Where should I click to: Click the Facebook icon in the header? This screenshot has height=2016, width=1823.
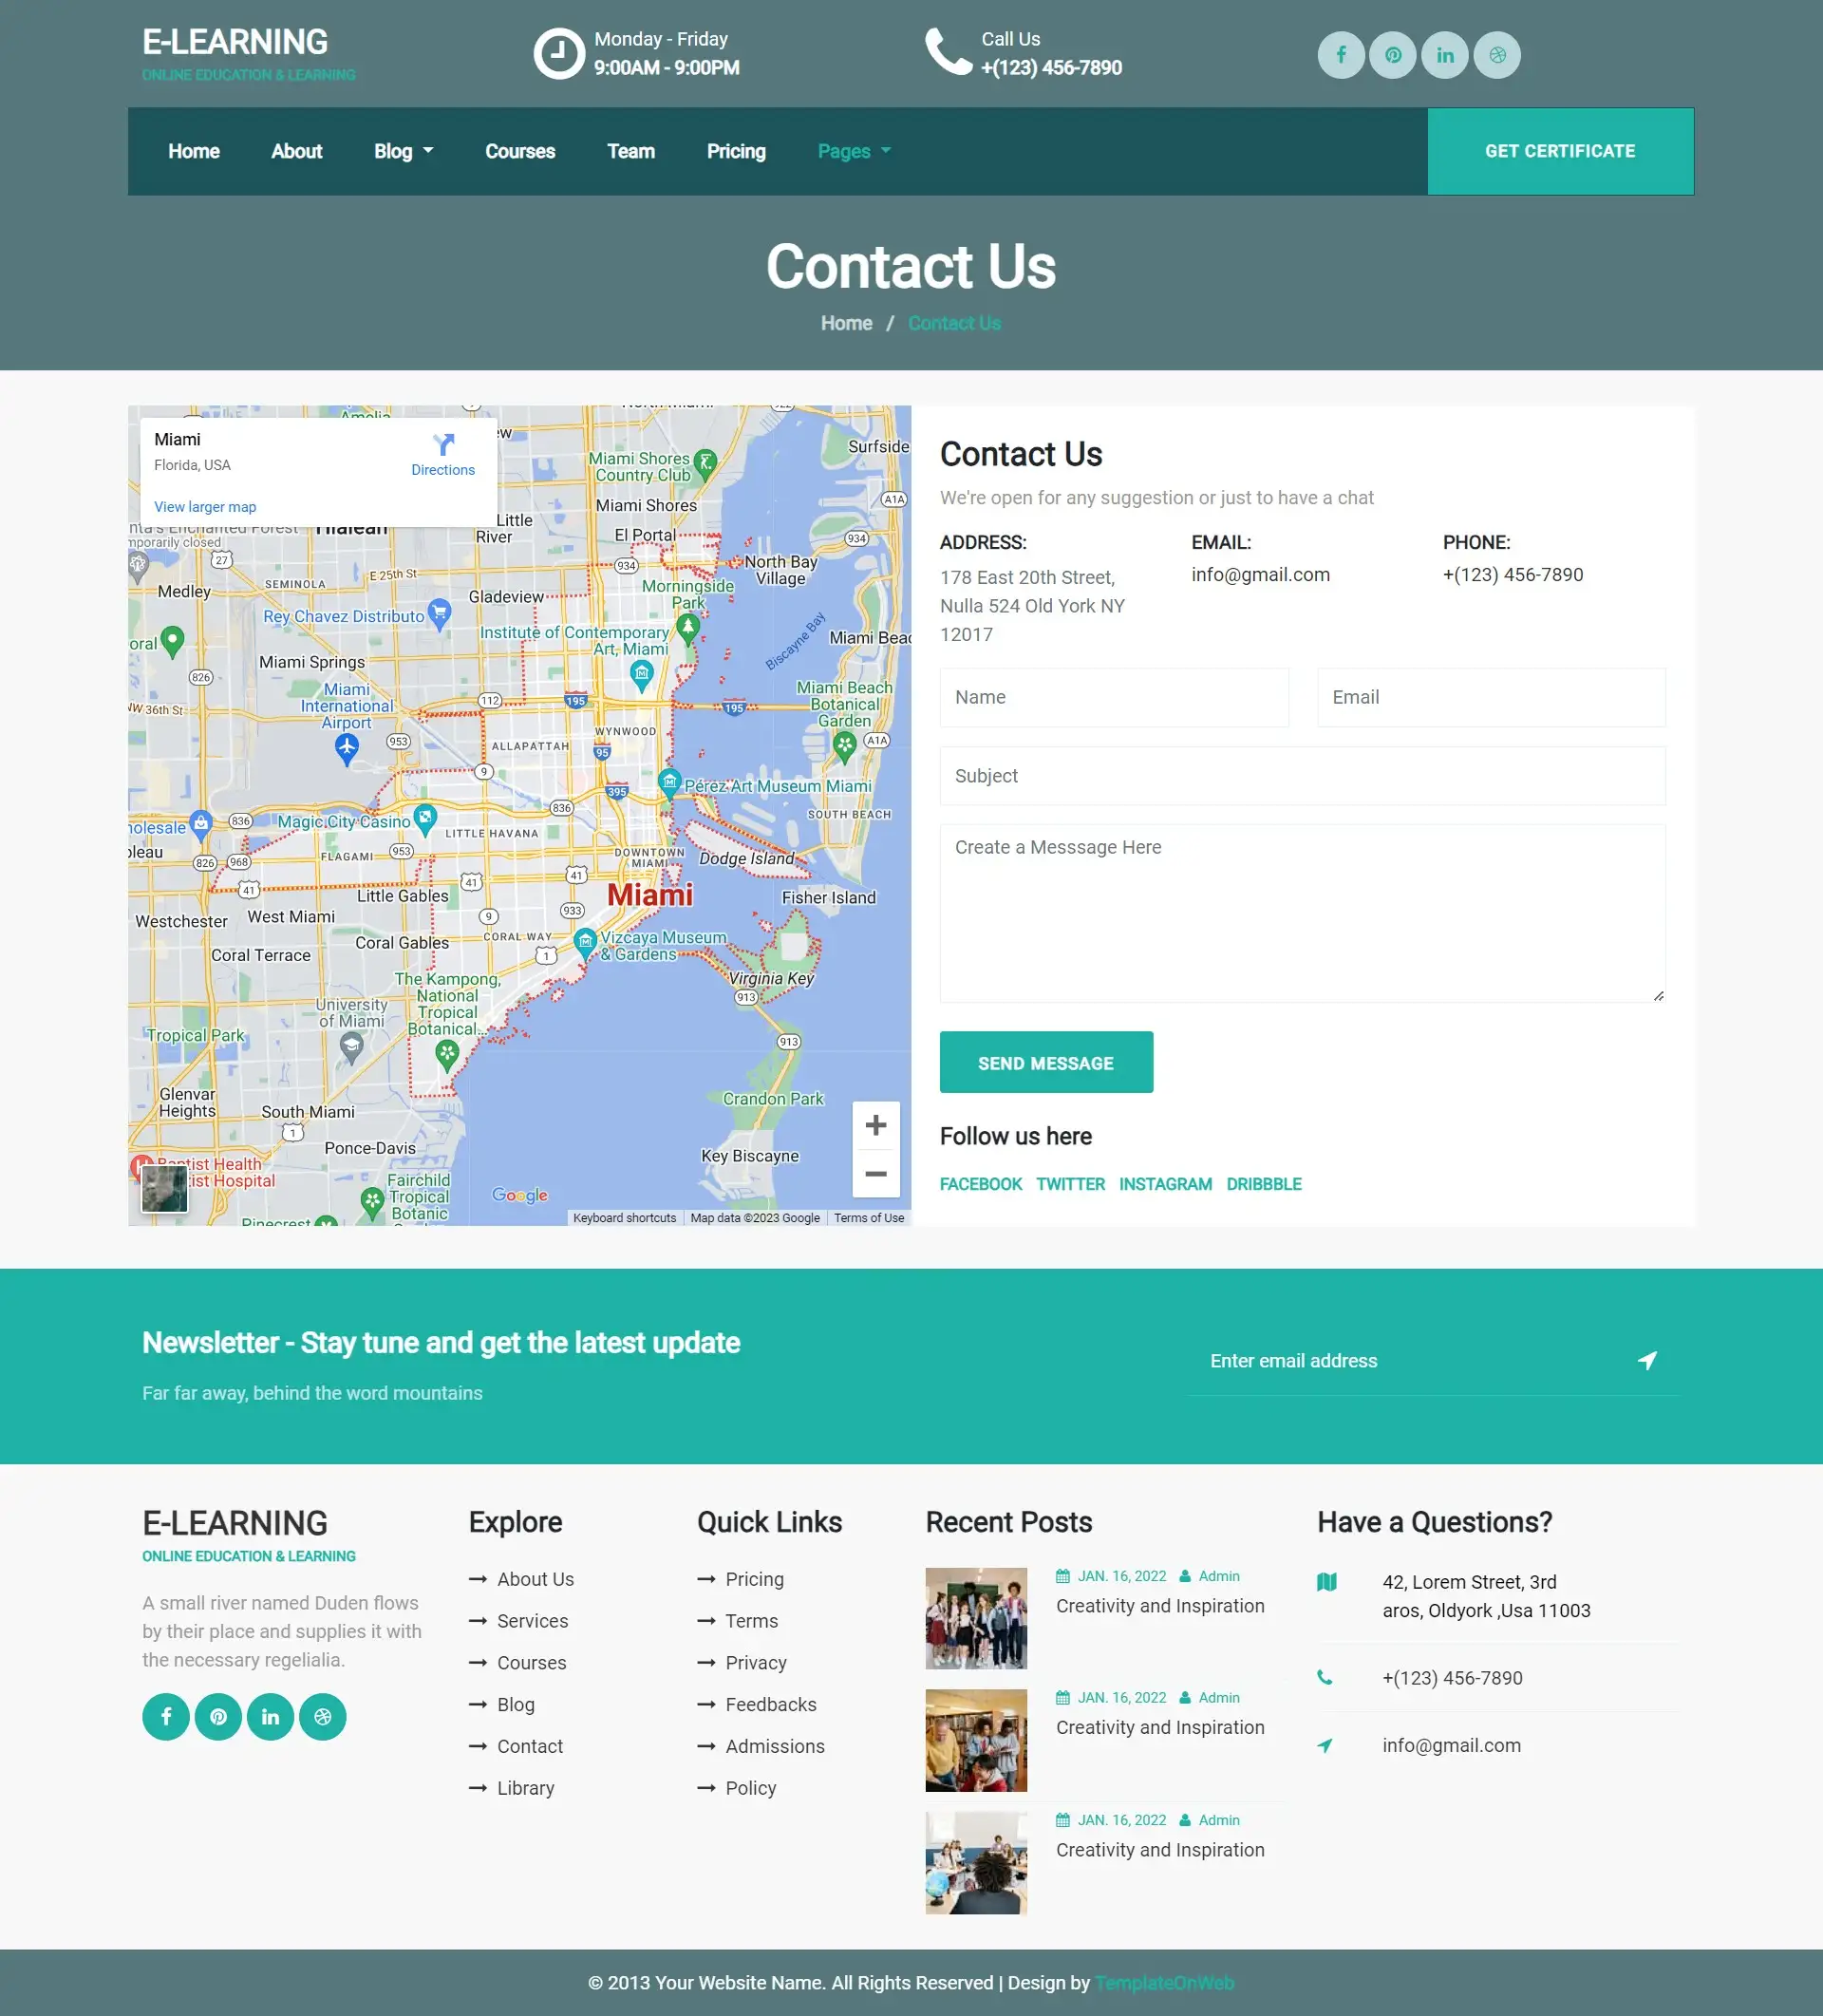coord(1341,55)
